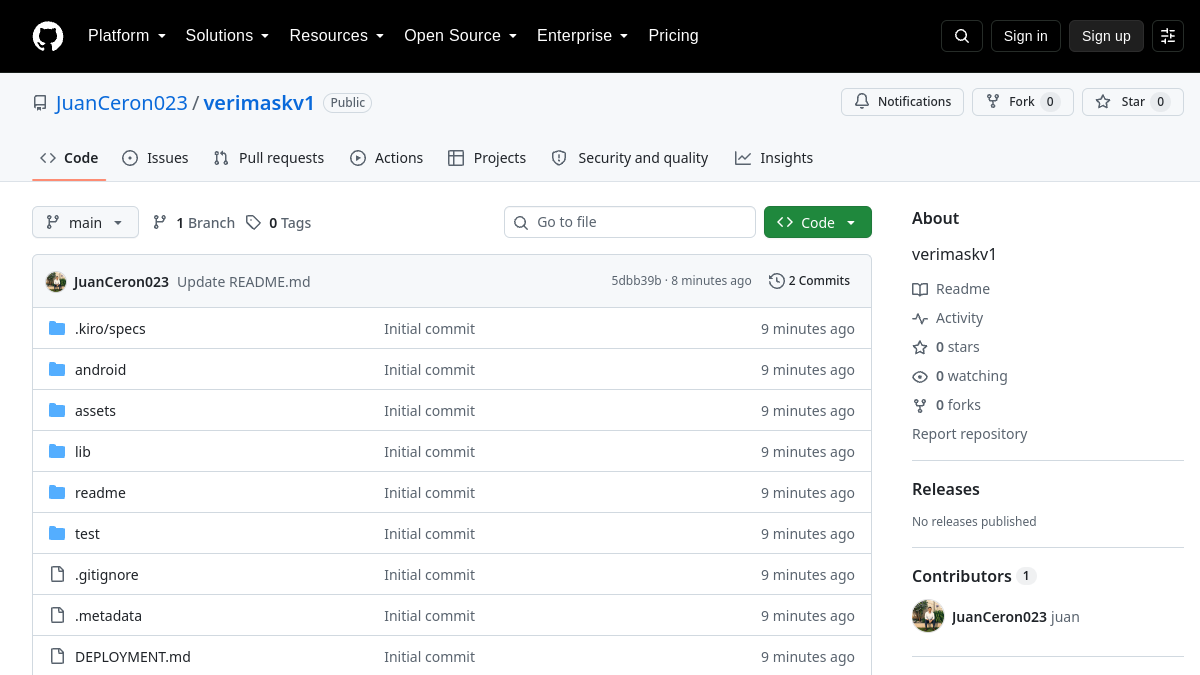Switch to the Pull requests tab
1200x675 pixels.
[x=268, y=158]
